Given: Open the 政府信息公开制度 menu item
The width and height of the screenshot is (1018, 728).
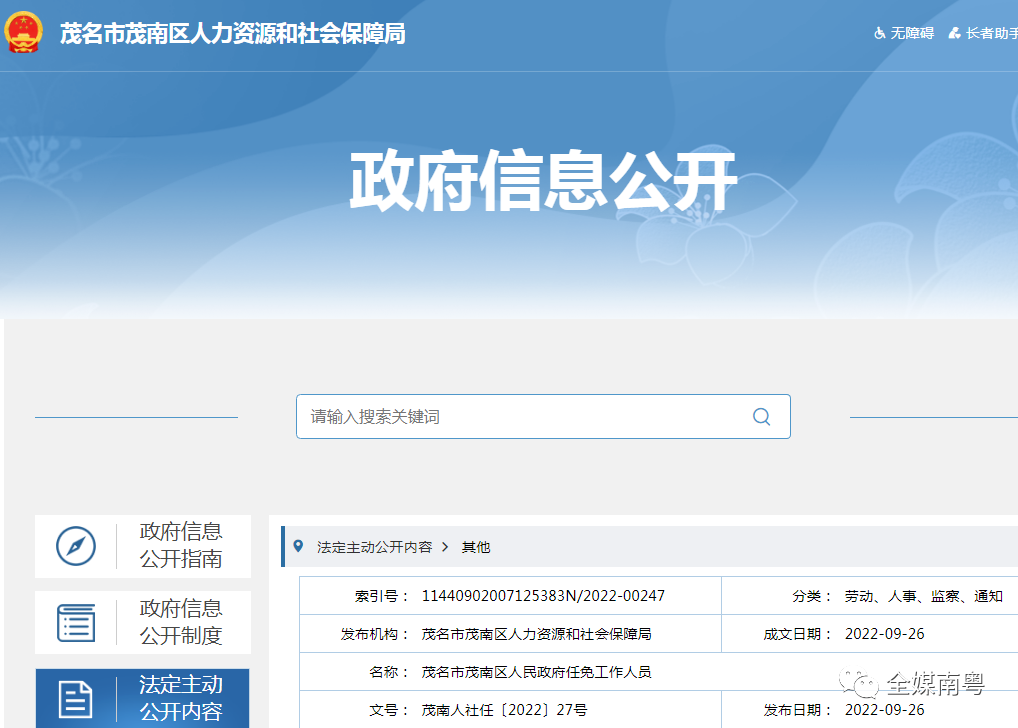Looking at the screenshot, I should click(x=143, y=622).
